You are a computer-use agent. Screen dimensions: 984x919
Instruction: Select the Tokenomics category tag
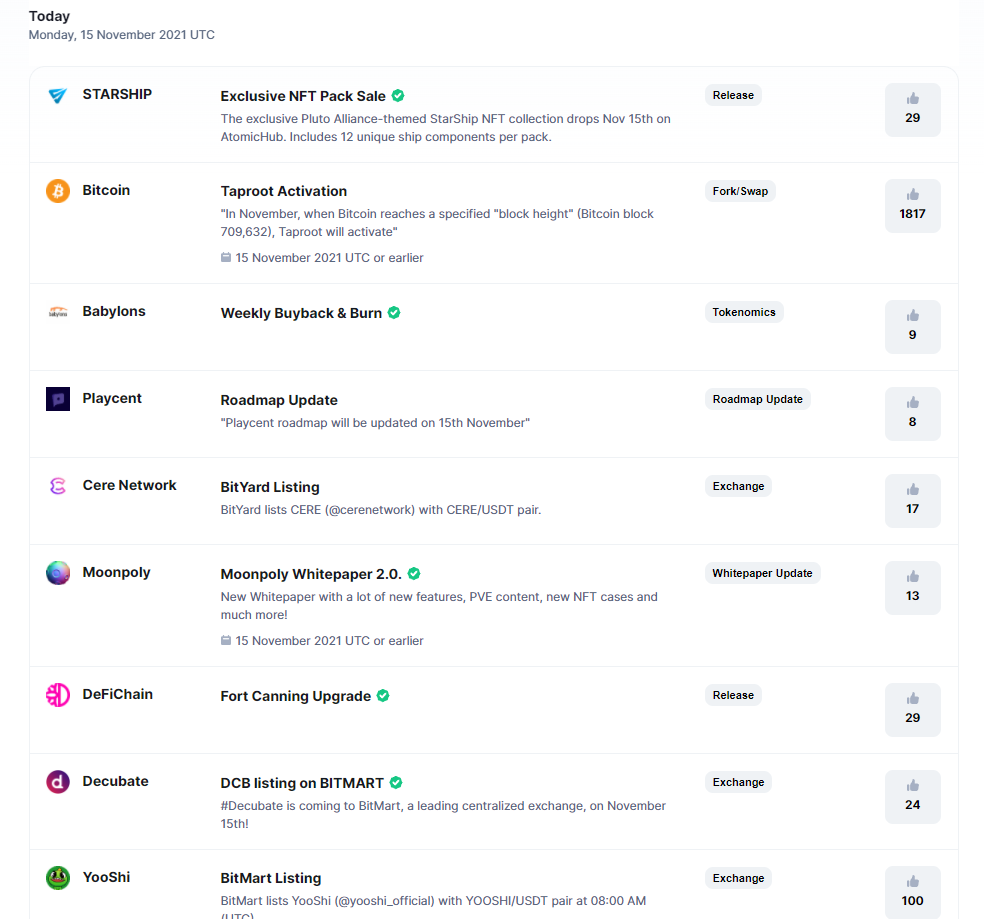coord(744,313)
